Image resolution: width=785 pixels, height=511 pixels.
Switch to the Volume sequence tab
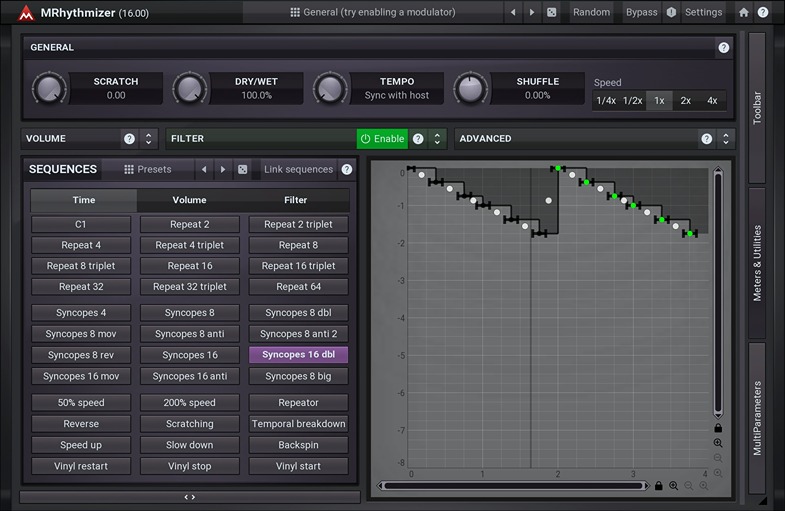click(190, 200)
